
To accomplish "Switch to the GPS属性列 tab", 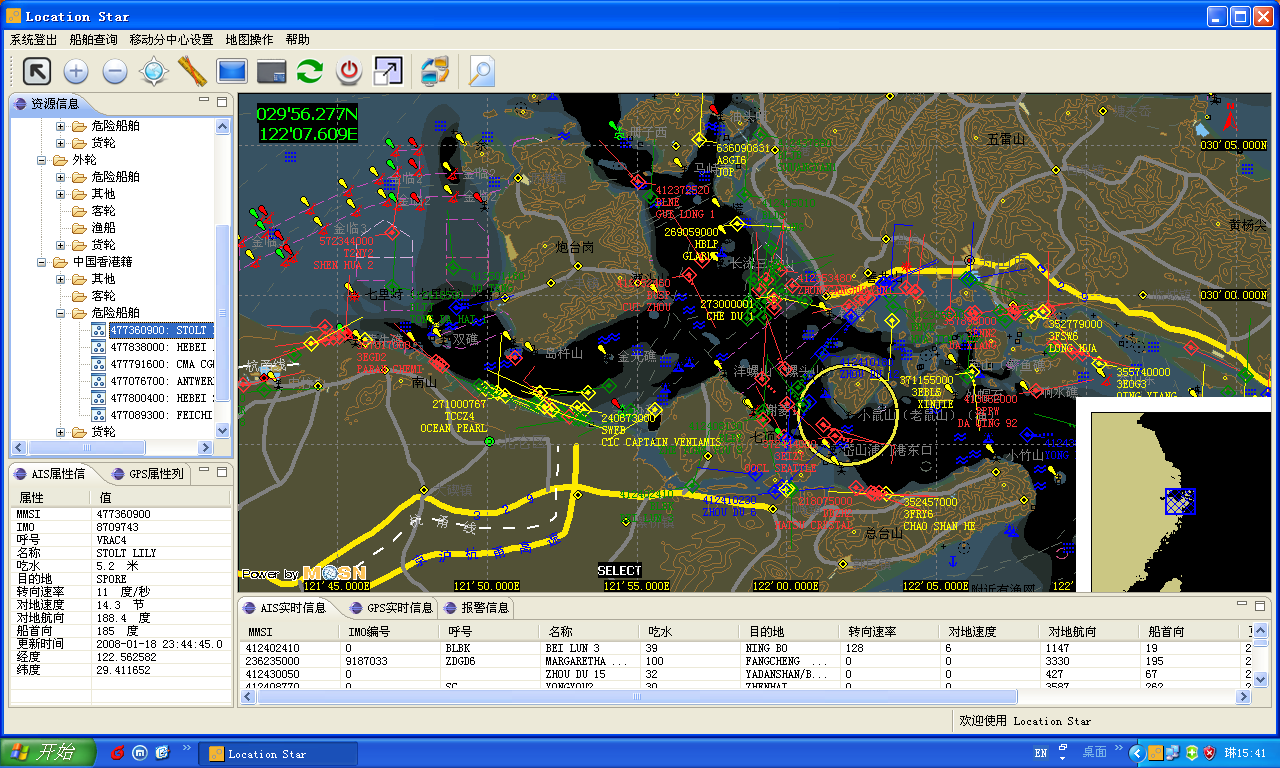I will click(x=148, y=474).
